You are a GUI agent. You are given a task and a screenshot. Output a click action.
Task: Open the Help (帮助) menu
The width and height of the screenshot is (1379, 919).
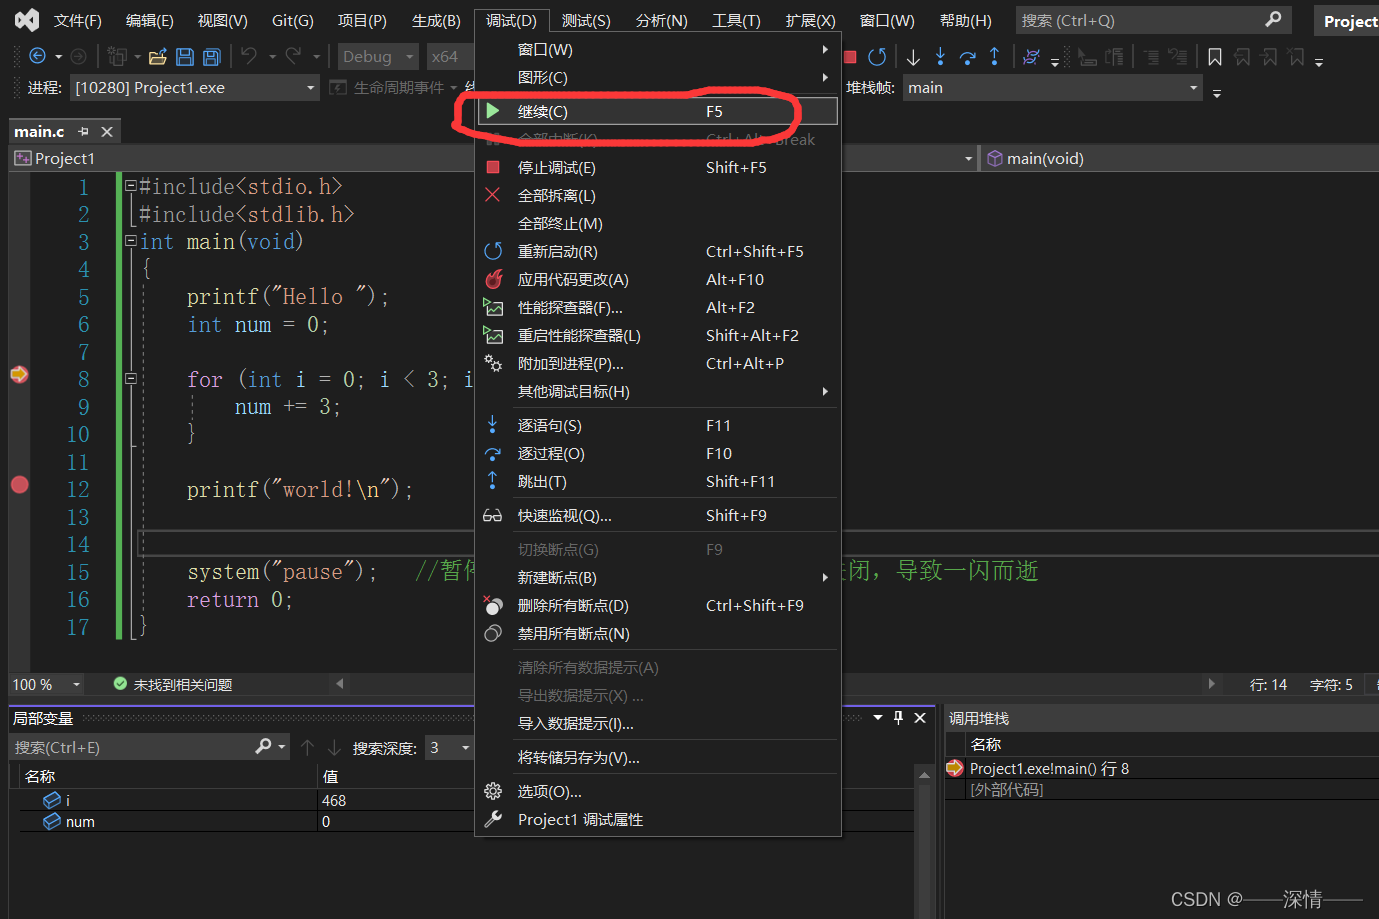[x=966, y=20]
